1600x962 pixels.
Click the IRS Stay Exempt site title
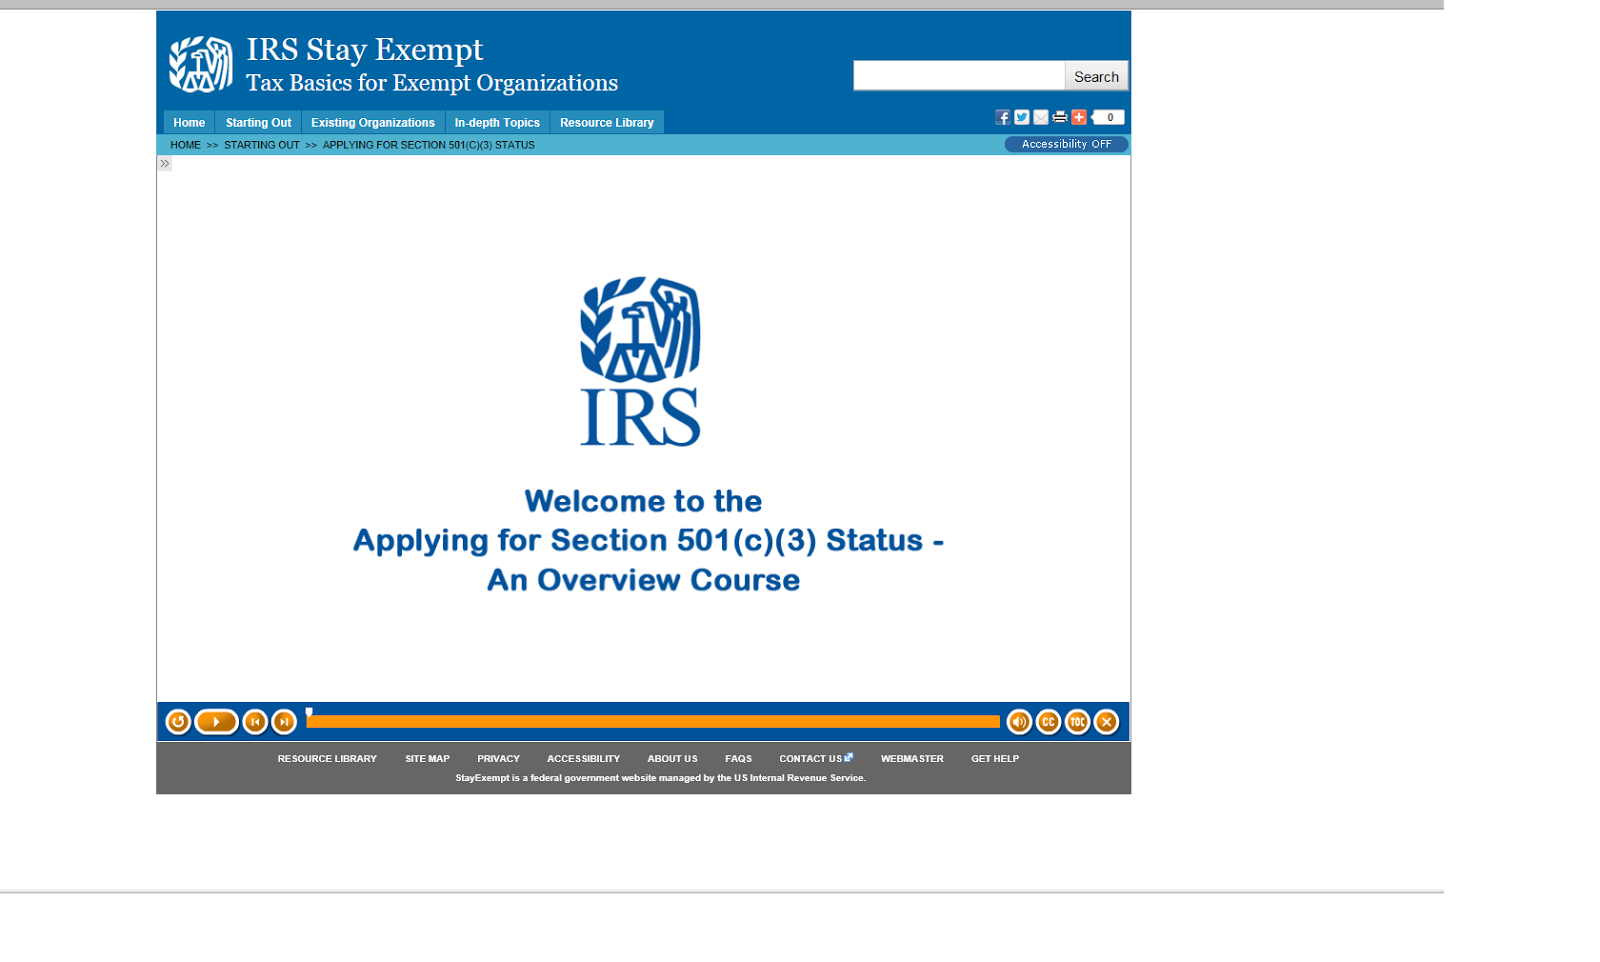(365, 49)
